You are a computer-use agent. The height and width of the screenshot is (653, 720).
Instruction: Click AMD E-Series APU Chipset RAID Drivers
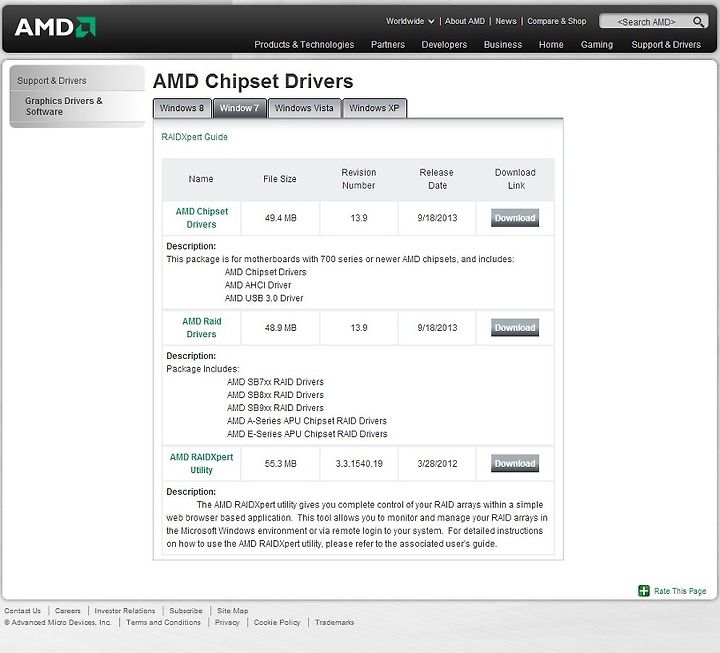[307, 433]
